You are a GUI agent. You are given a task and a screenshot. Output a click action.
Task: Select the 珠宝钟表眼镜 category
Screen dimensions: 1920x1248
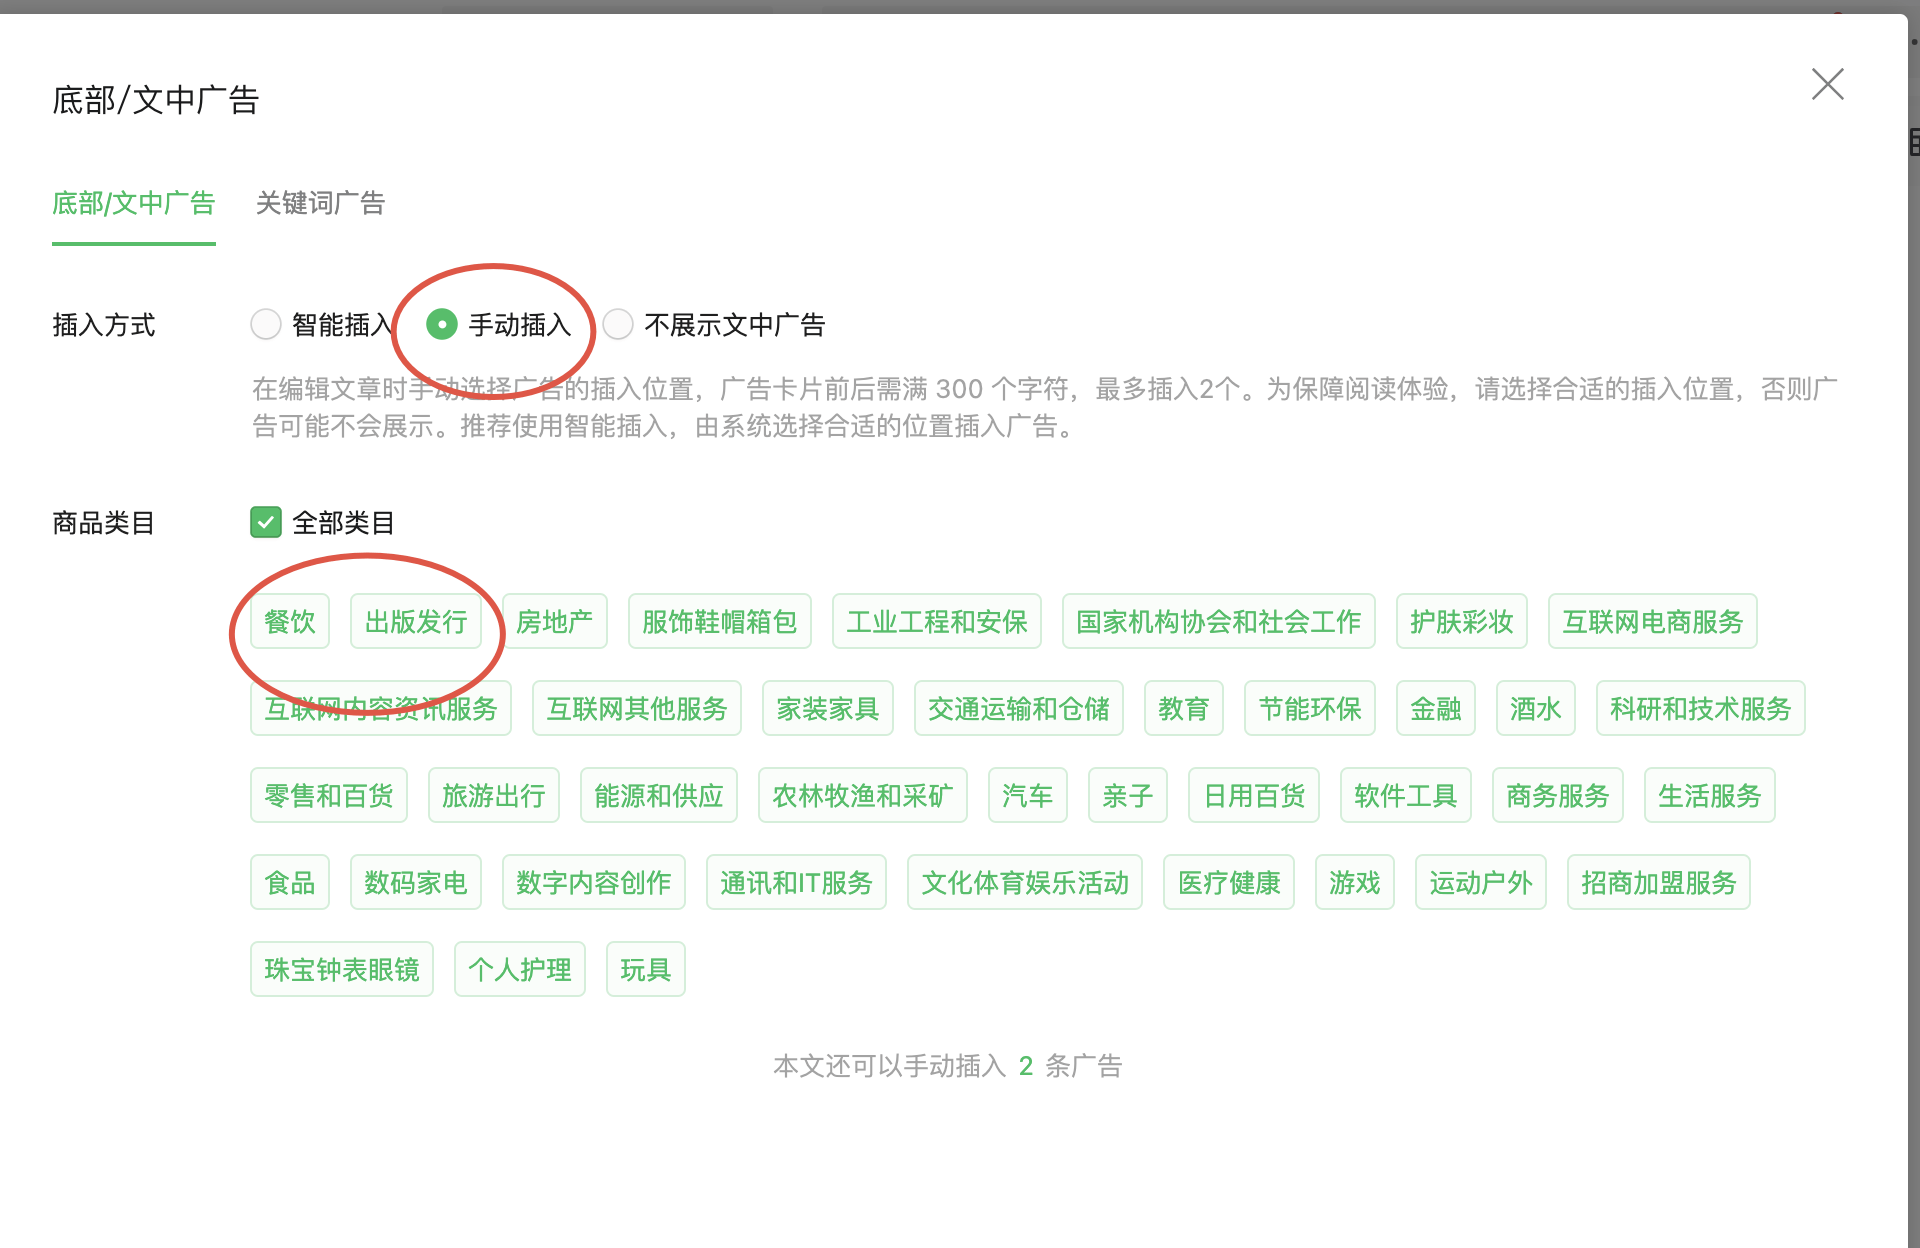point(342,969)
